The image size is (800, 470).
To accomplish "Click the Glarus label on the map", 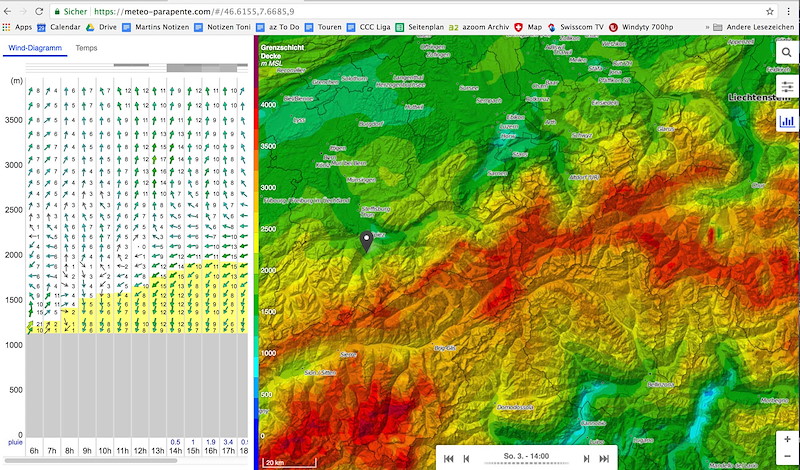I will click(666, 129).
